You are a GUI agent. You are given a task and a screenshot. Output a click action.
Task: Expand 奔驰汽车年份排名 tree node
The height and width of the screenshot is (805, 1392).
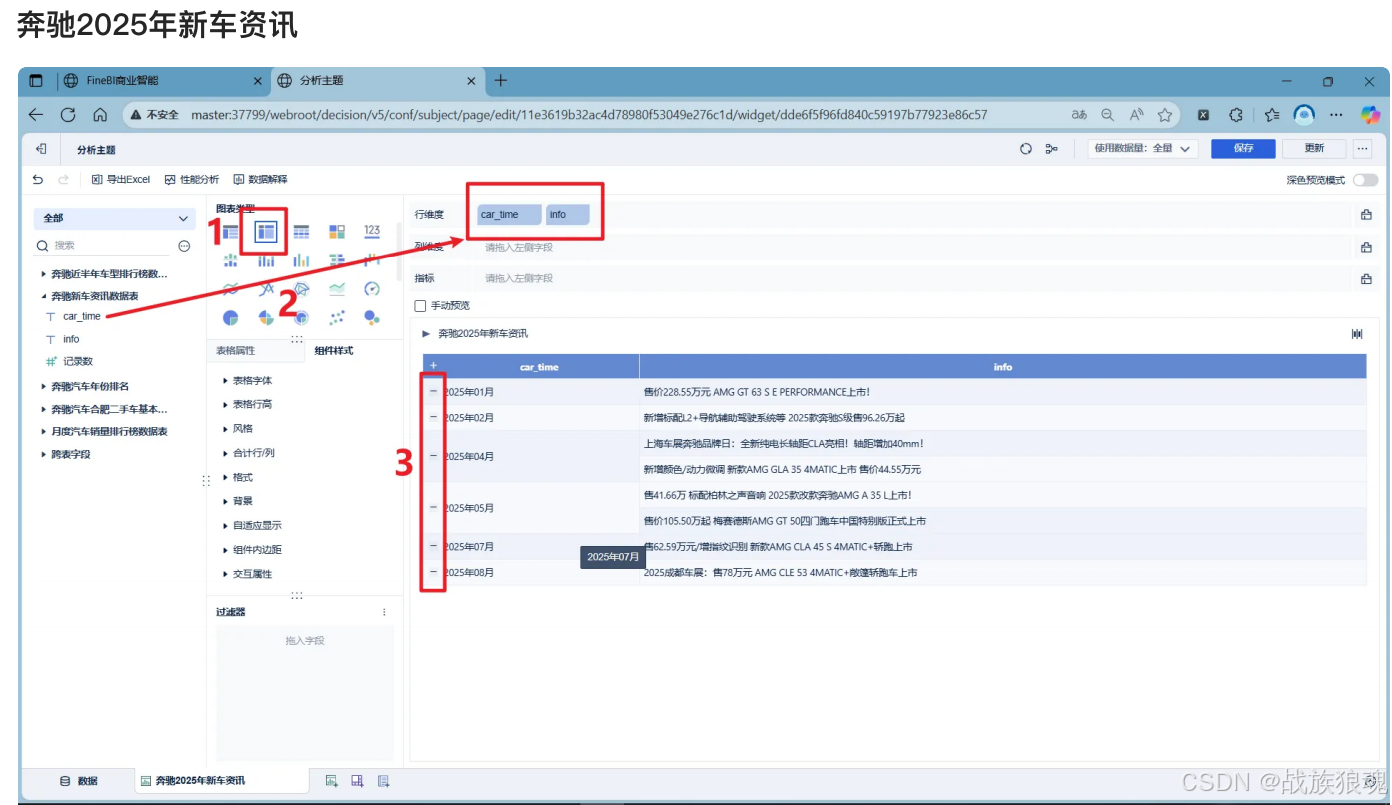click(x=43, y=386)
